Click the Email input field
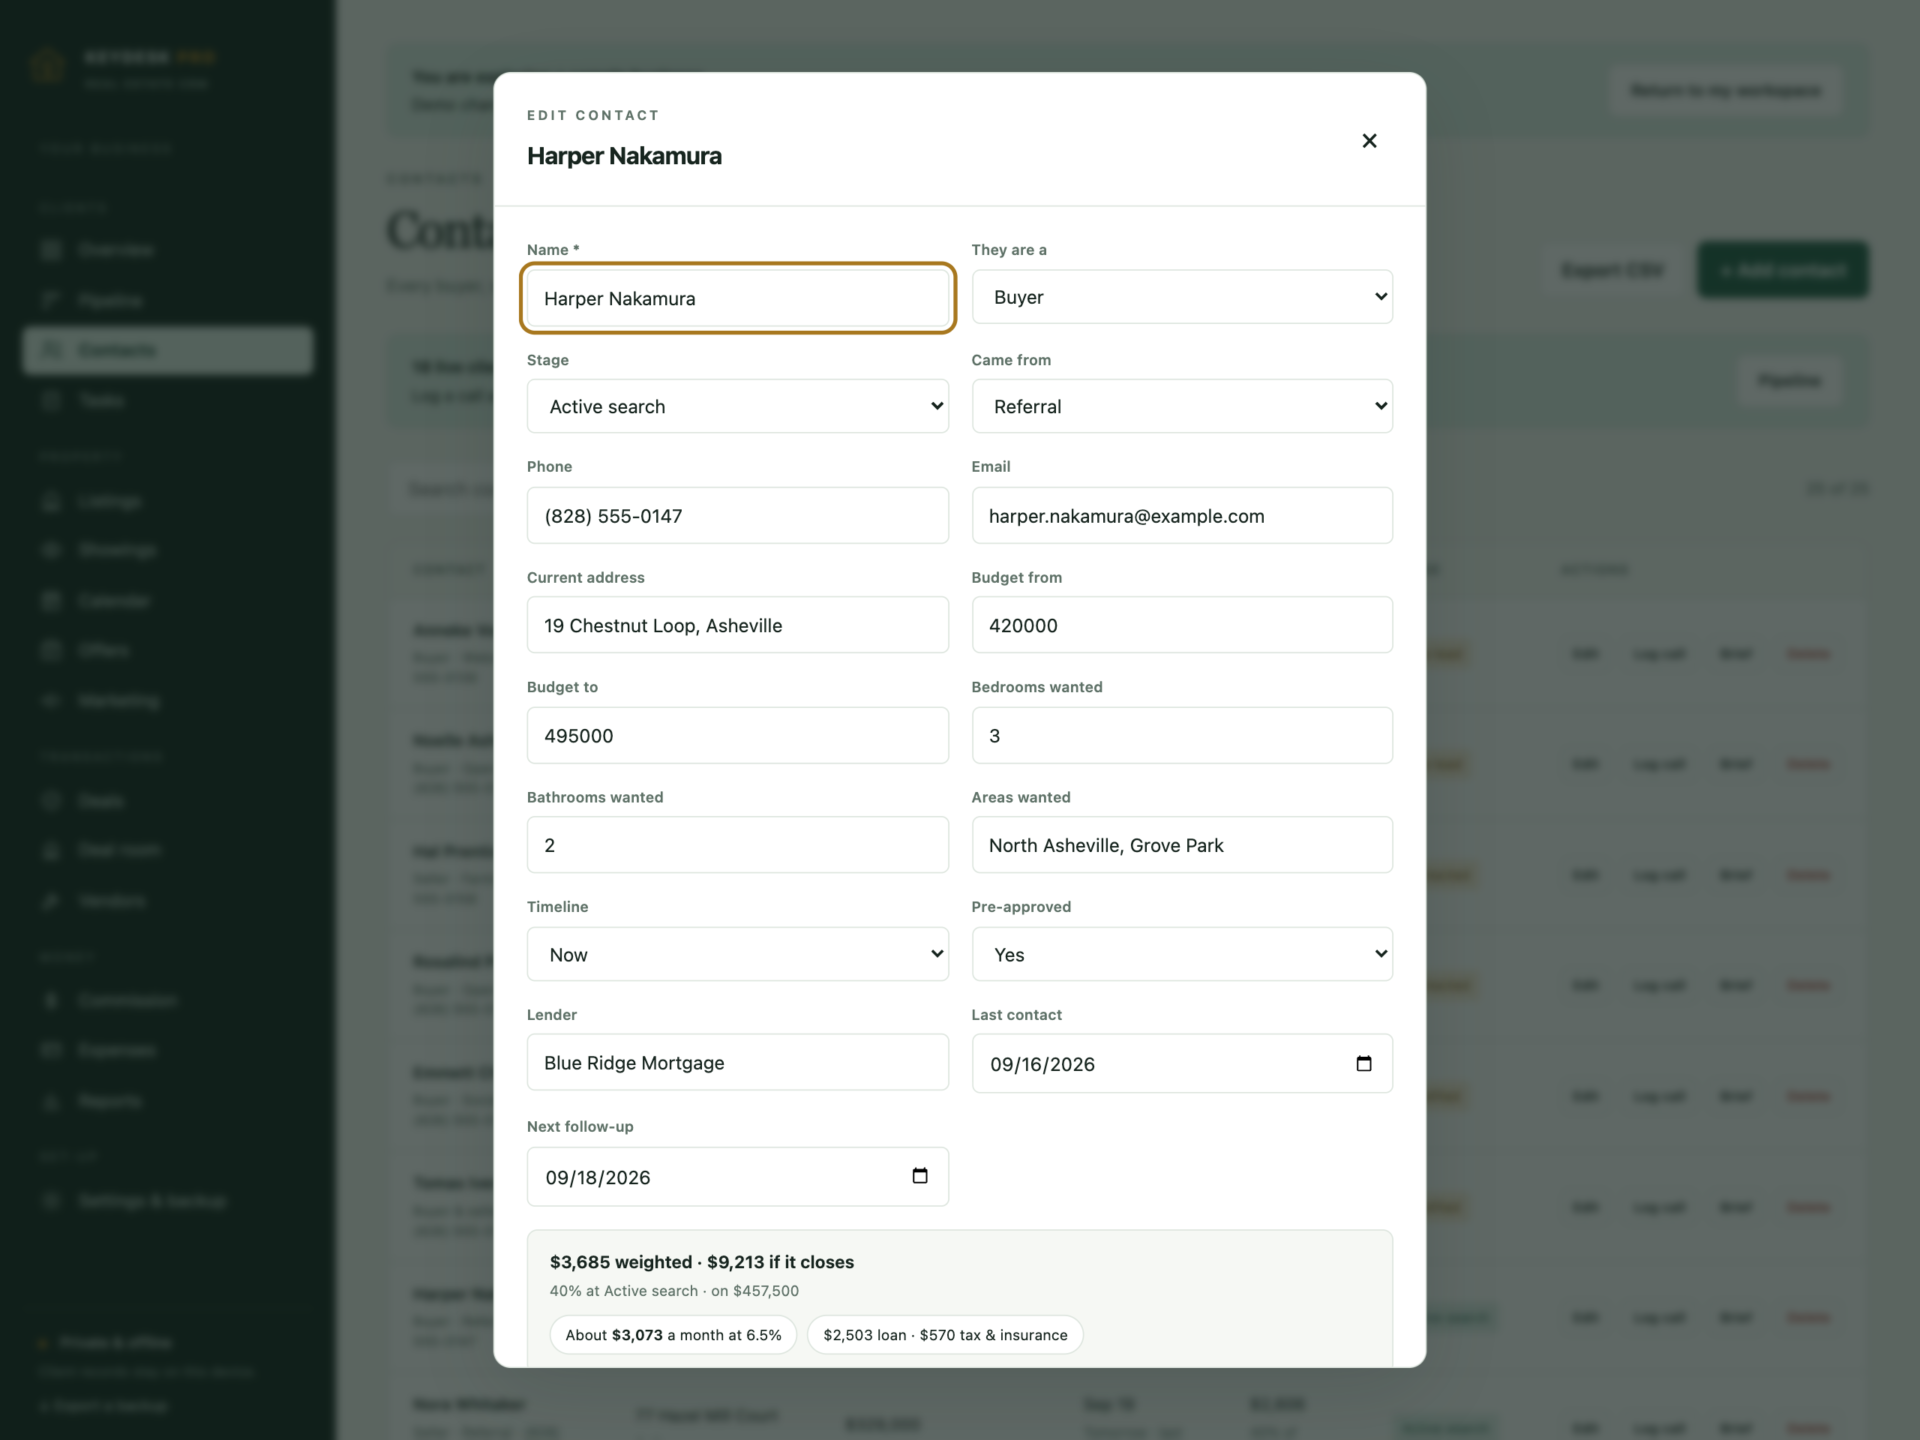This screenshot has width=1920, height=1440. (x=1182, y=516)
